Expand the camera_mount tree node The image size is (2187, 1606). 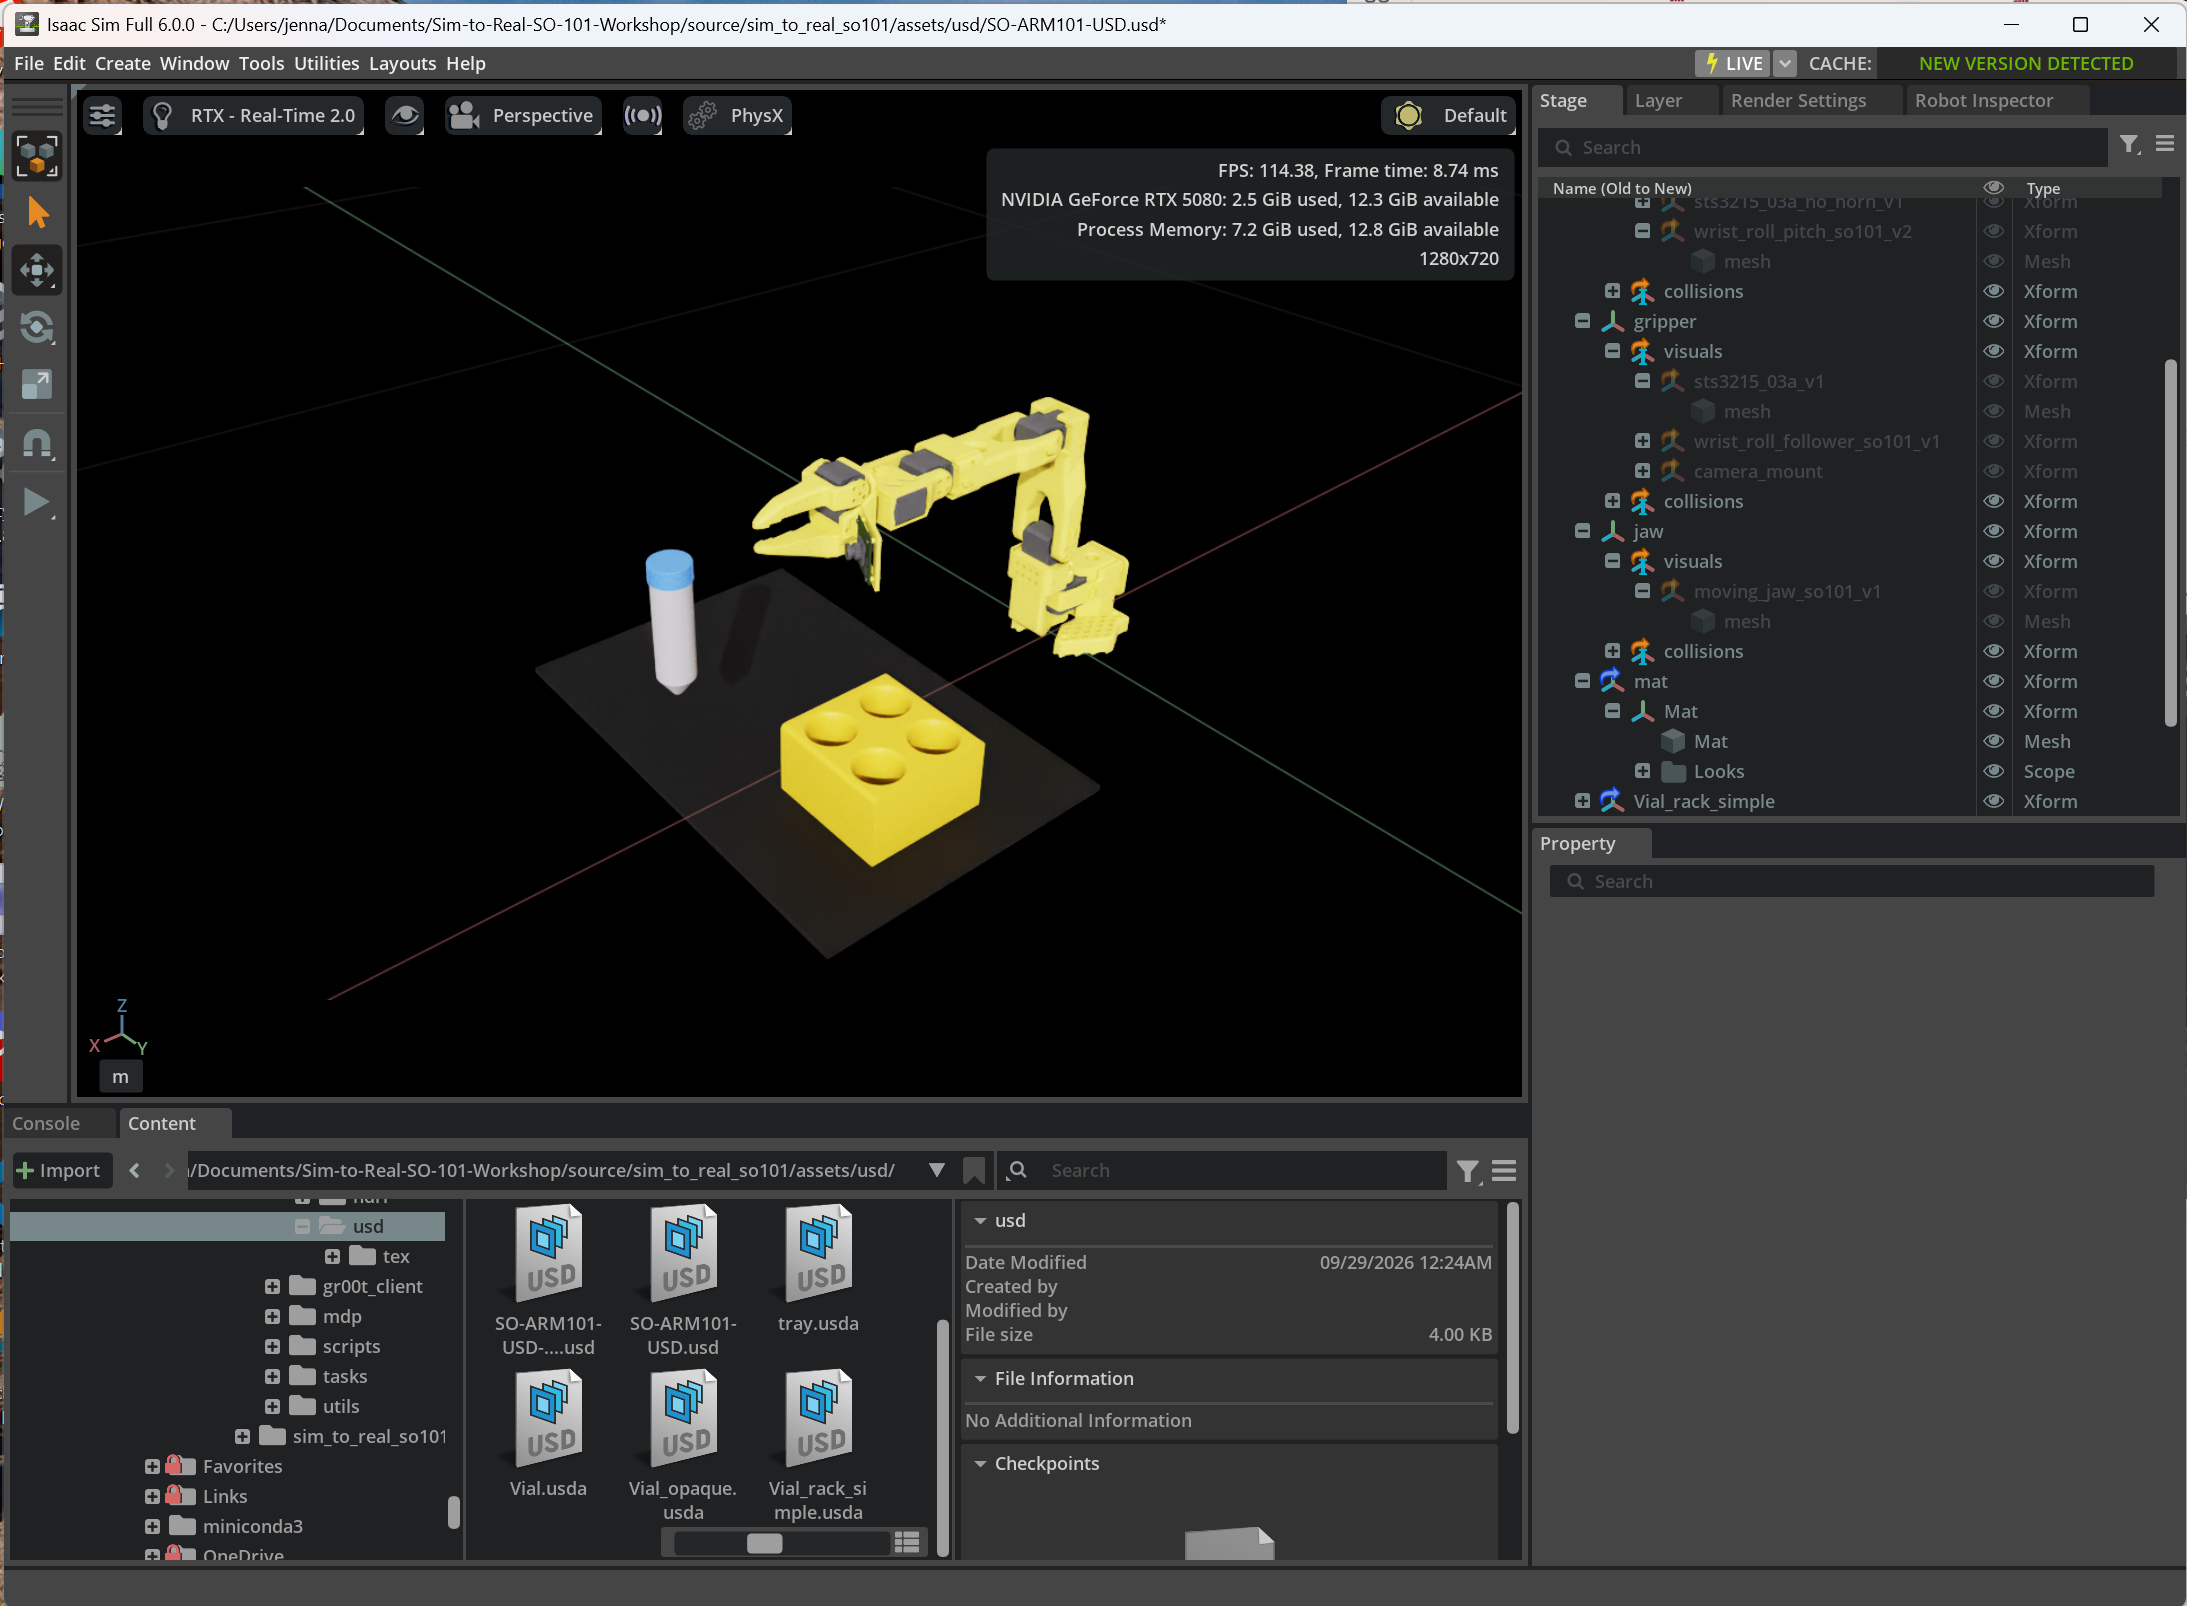pyautogui.click(x=1642, y=471)
